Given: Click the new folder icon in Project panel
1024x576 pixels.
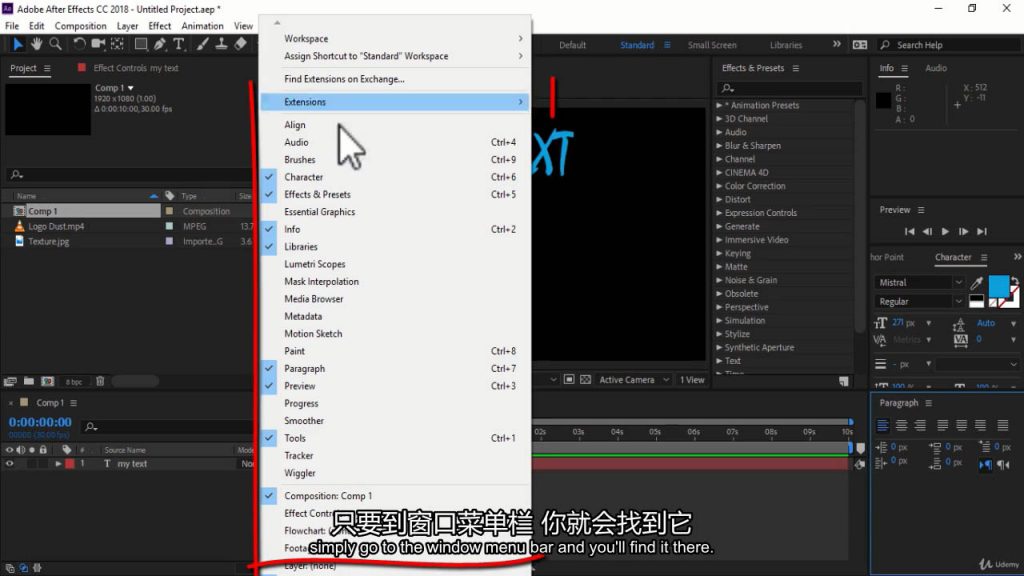Looking at the screenshot, I should (29, 381).
